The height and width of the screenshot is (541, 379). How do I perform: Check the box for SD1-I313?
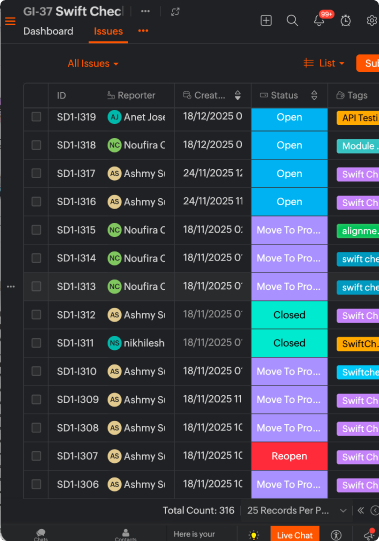point(36,286)
